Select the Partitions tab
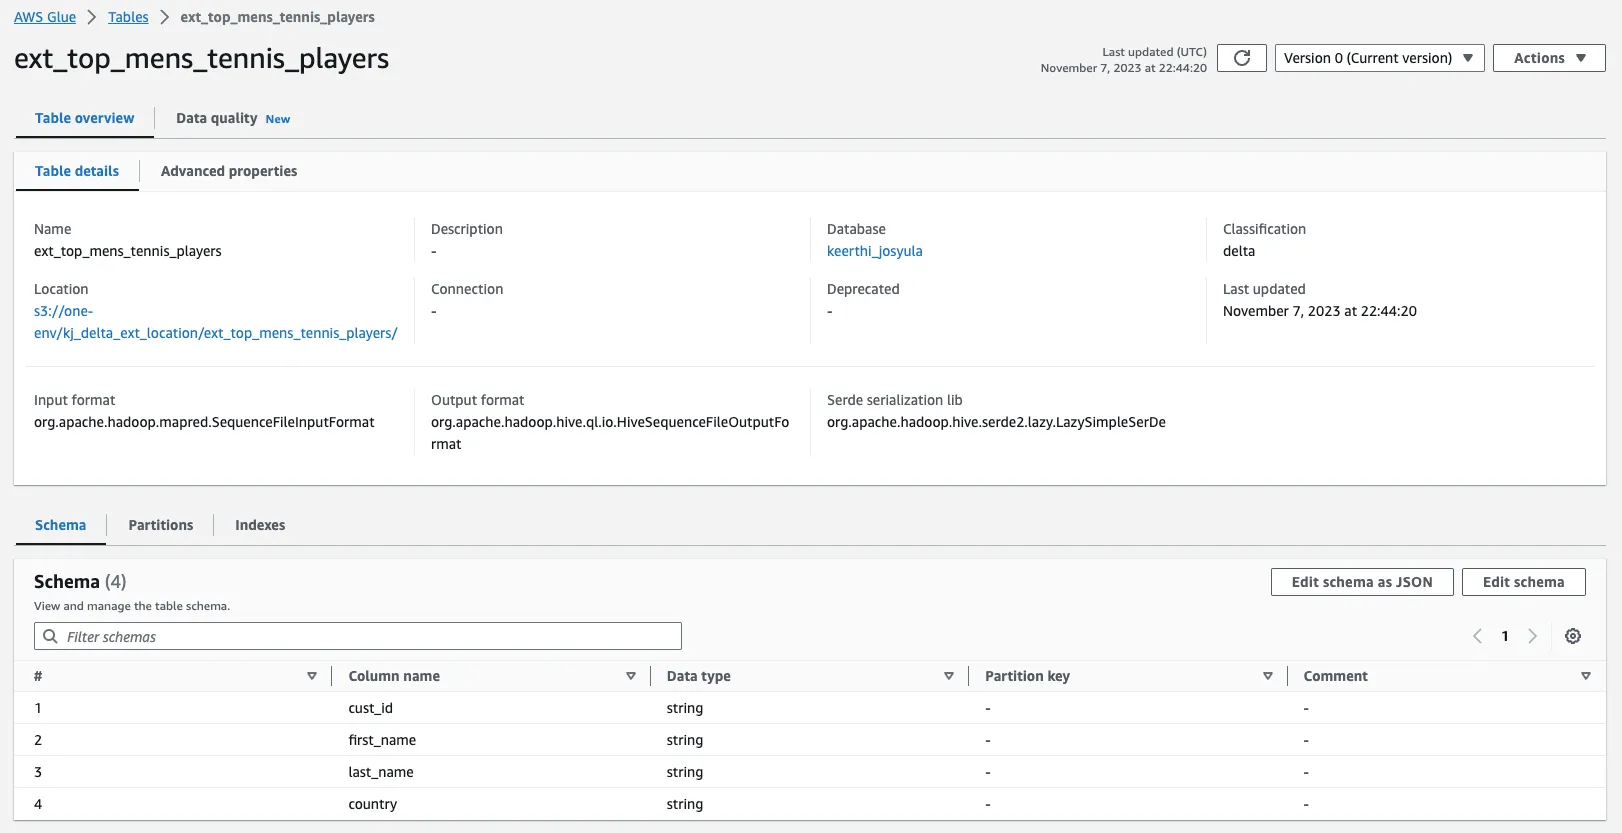Viewport: 1622px width, 833px height. click(x=161, y=525)
